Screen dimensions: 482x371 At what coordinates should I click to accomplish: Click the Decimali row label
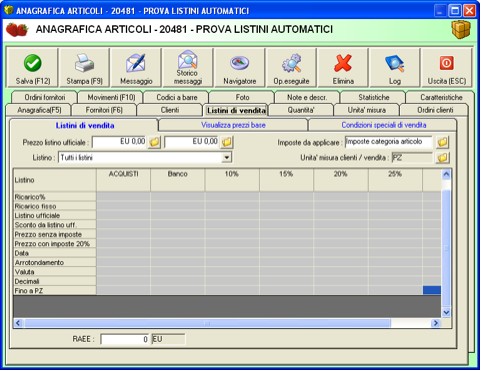55,281
